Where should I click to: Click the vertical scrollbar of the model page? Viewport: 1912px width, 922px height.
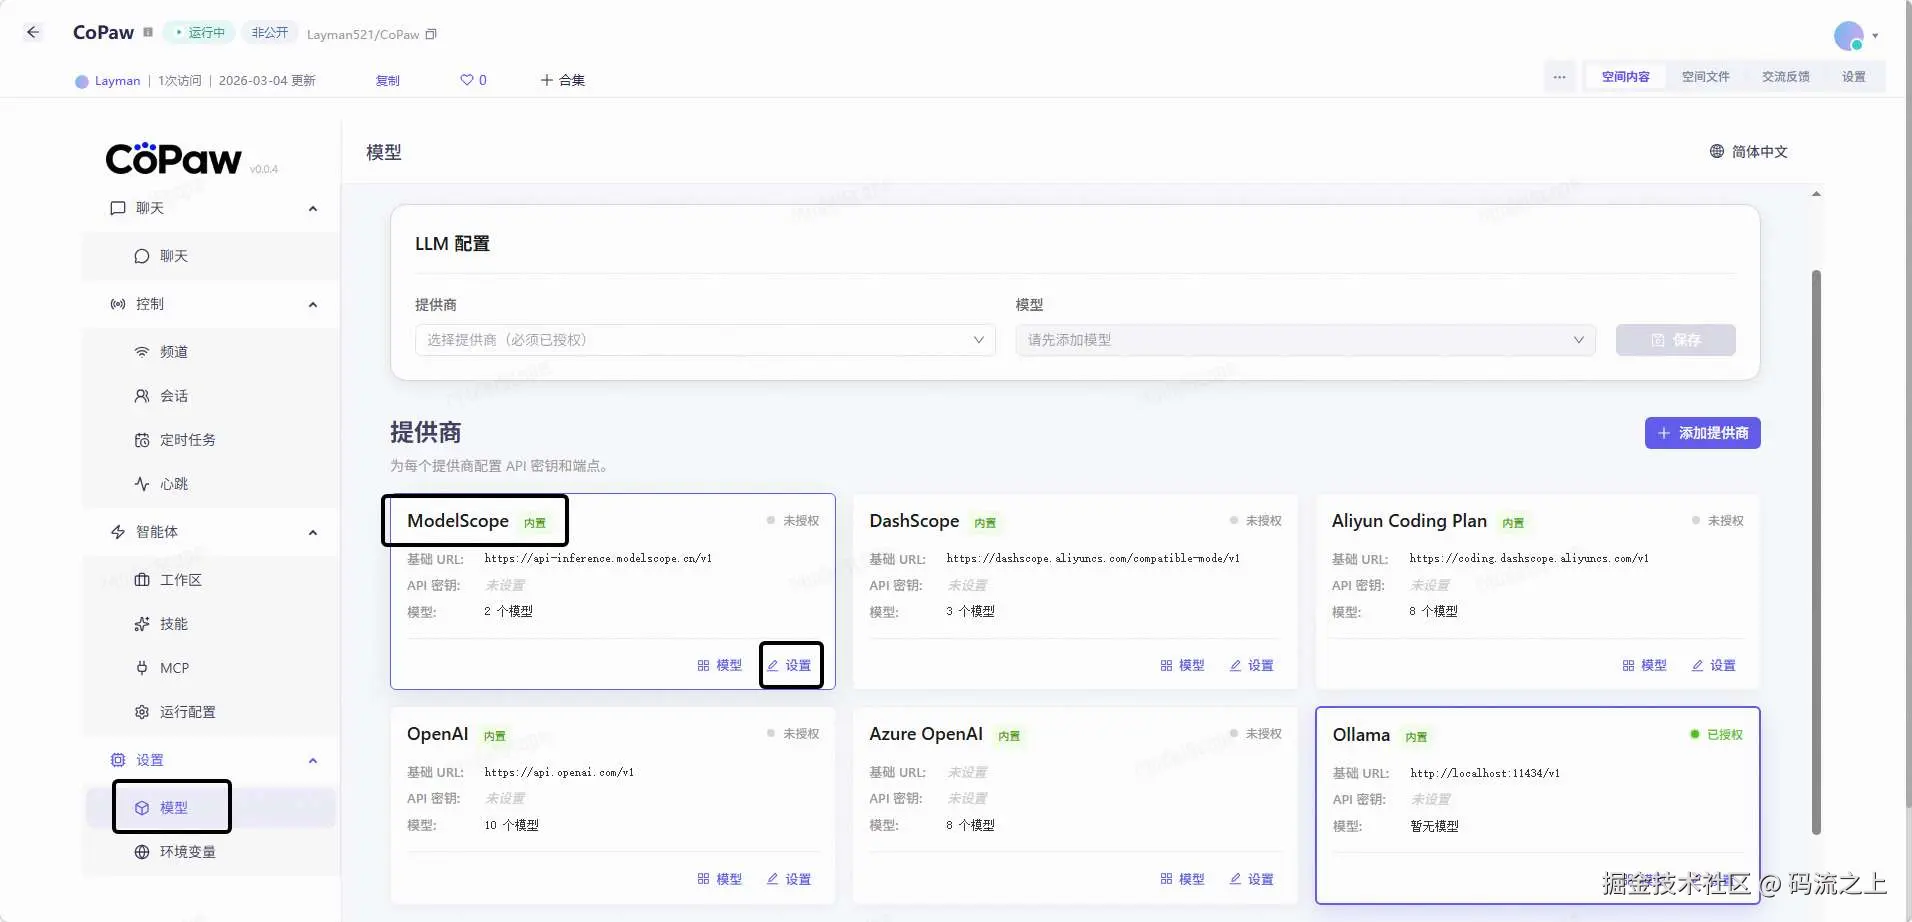(x=1816, y=552)
